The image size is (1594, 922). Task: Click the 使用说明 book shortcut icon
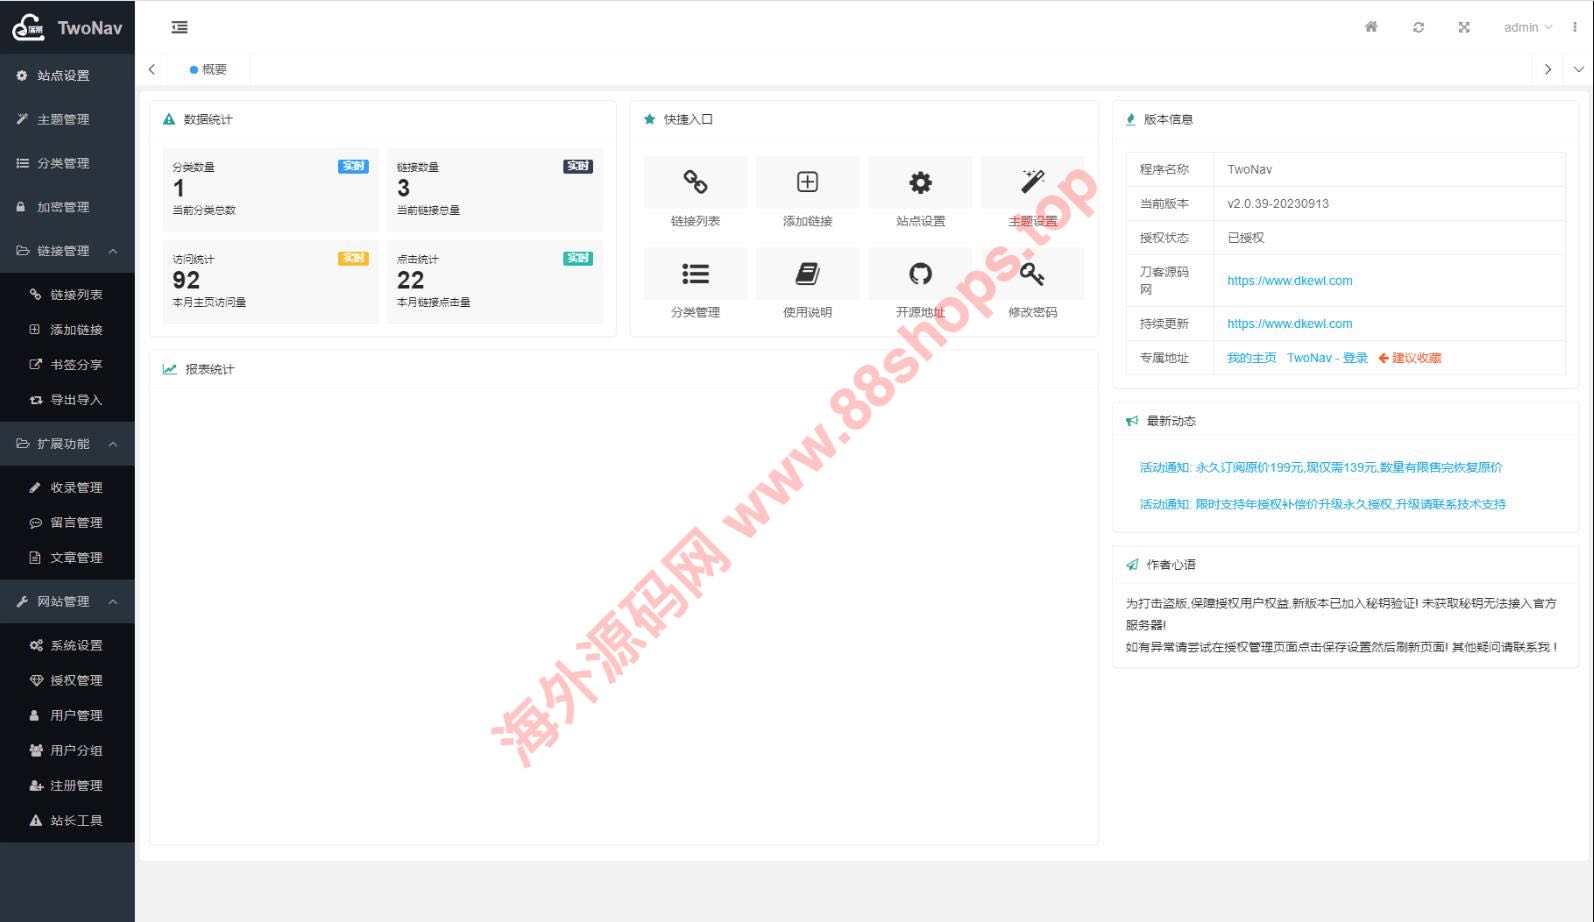[807, 274]
